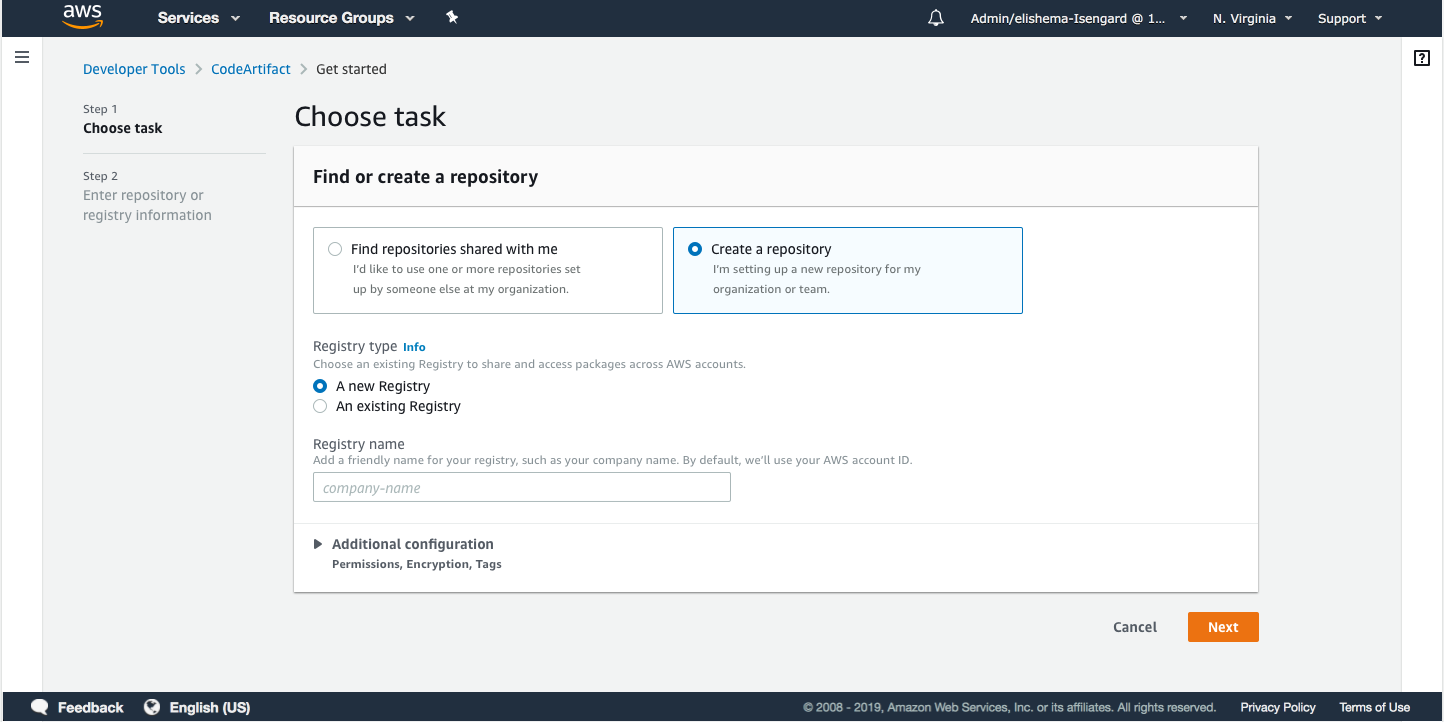Expand the Additional configuration section
This screenshot has width=1444, height=722.
pyautogui.click(x=403, y=544)
